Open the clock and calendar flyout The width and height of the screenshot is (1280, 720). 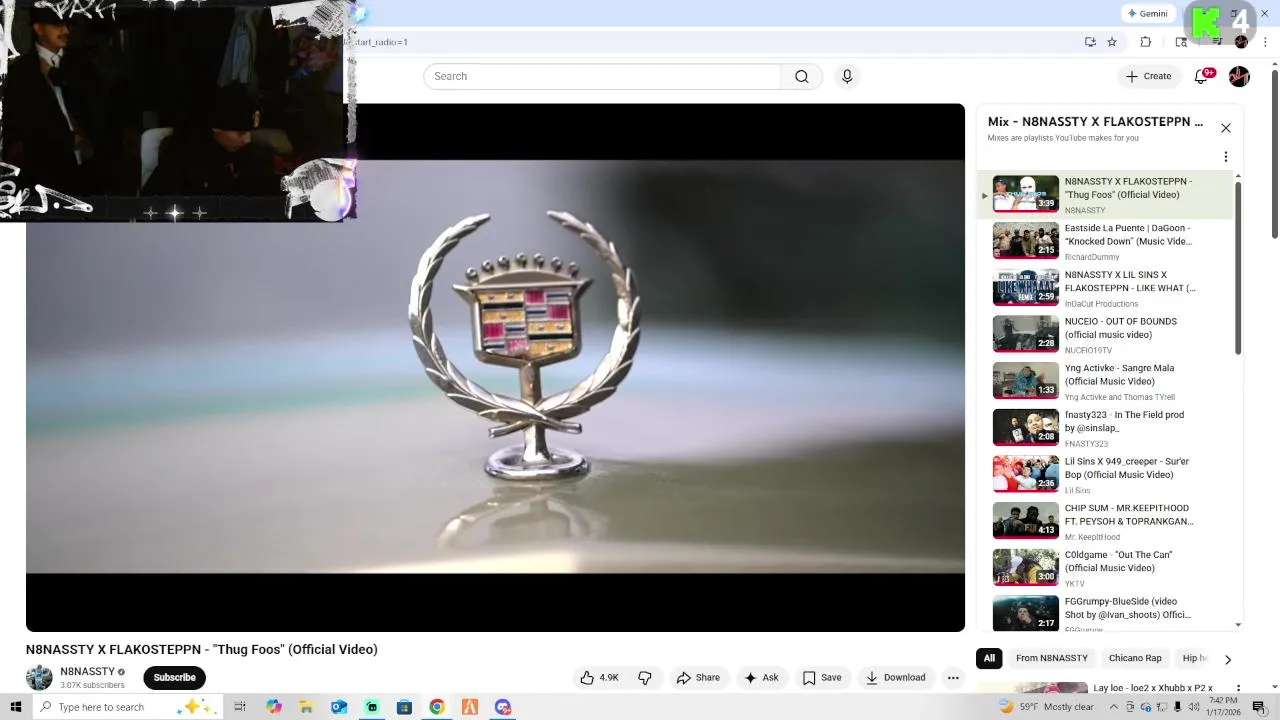pyautogui.click(x=1223, y=707)
